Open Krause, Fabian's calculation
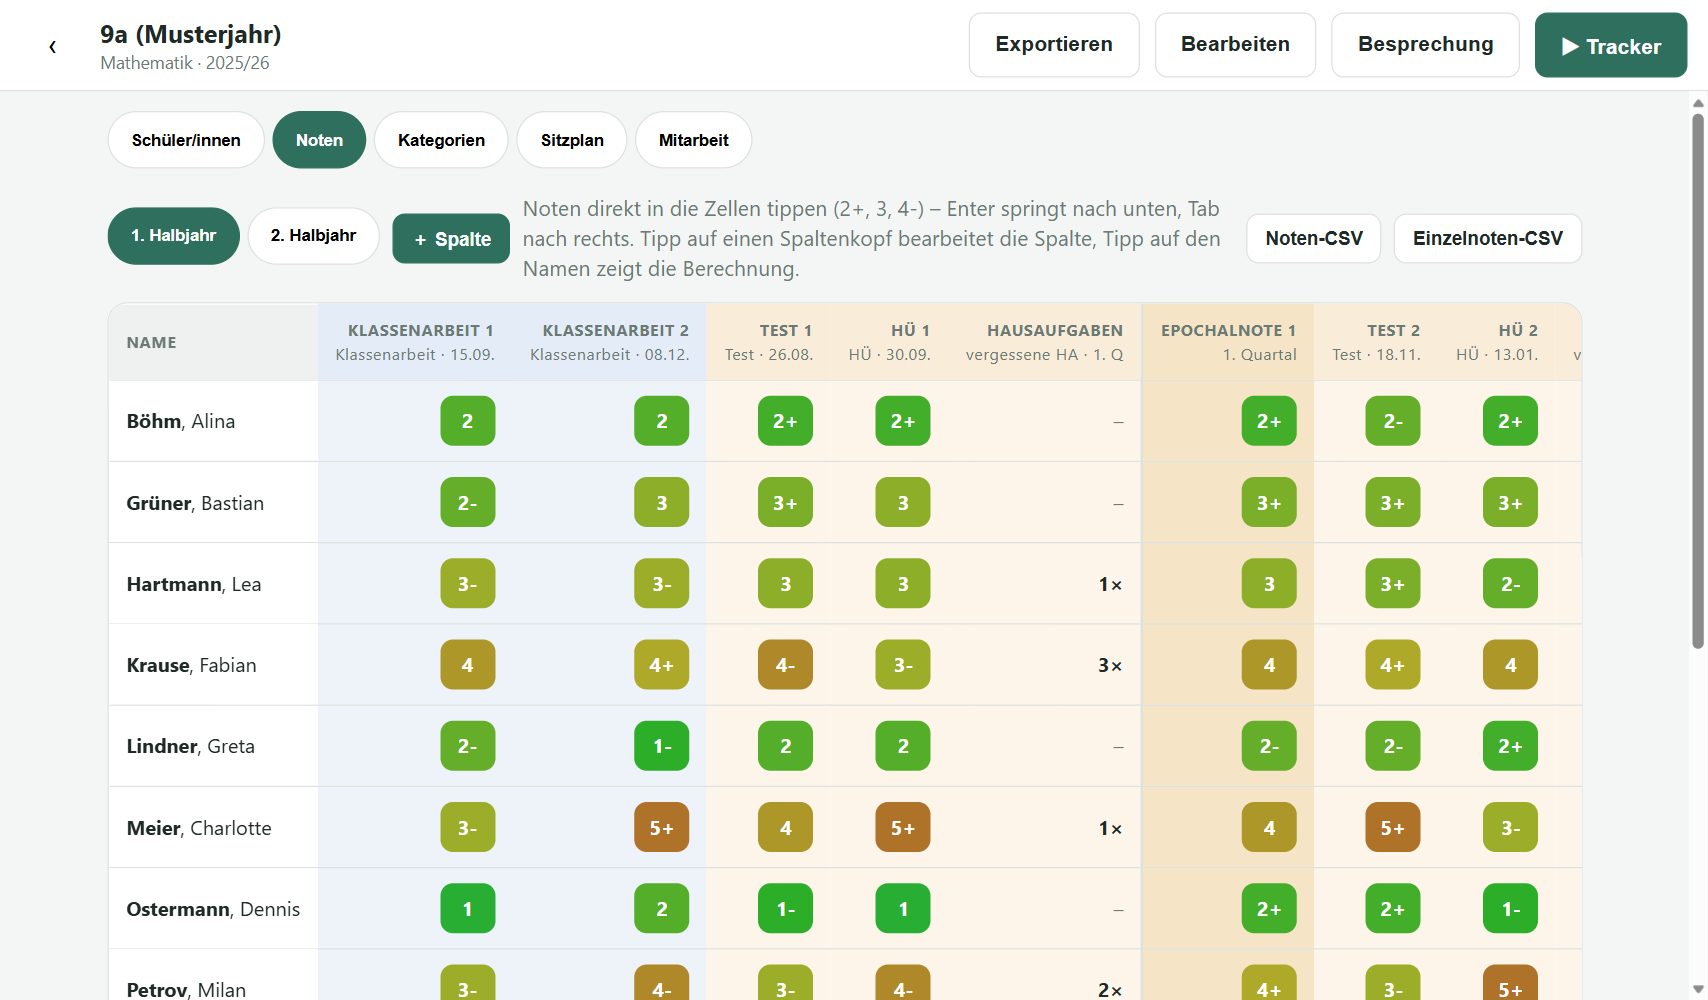 pos(191,665)
